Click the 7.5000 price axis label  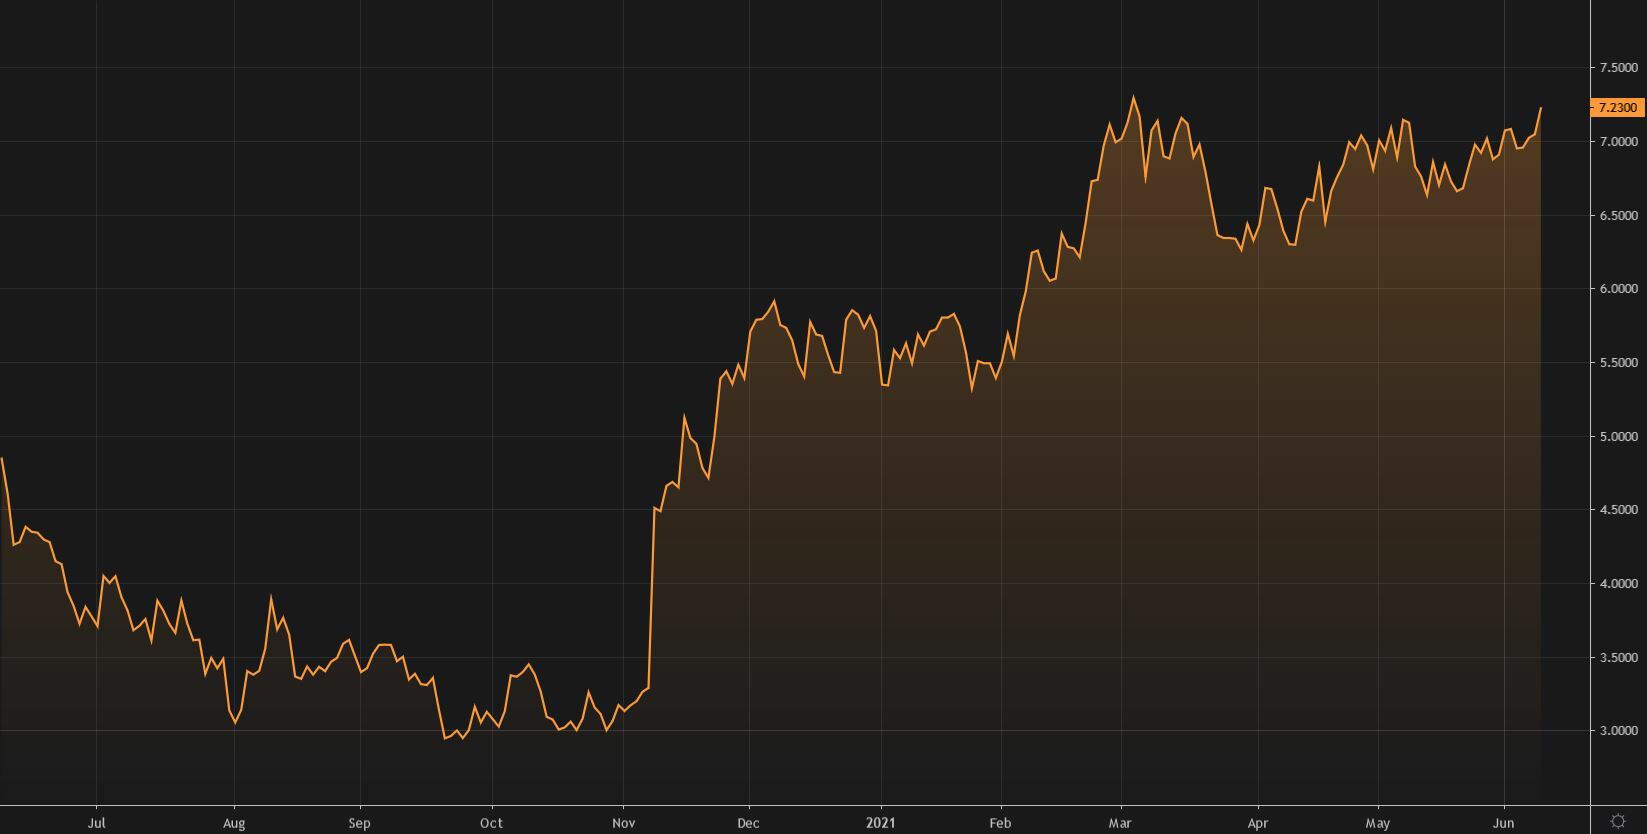1618,68
